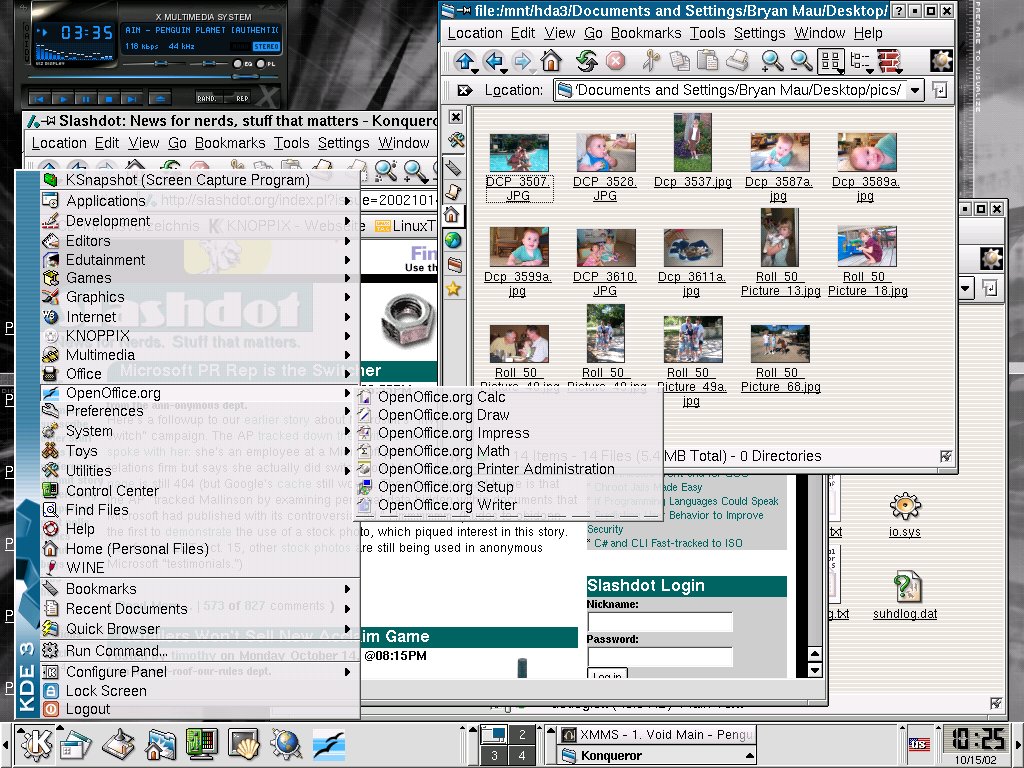1024x768 pixels.
Task: Click XMMS Stop button
Action: (108, 99)
